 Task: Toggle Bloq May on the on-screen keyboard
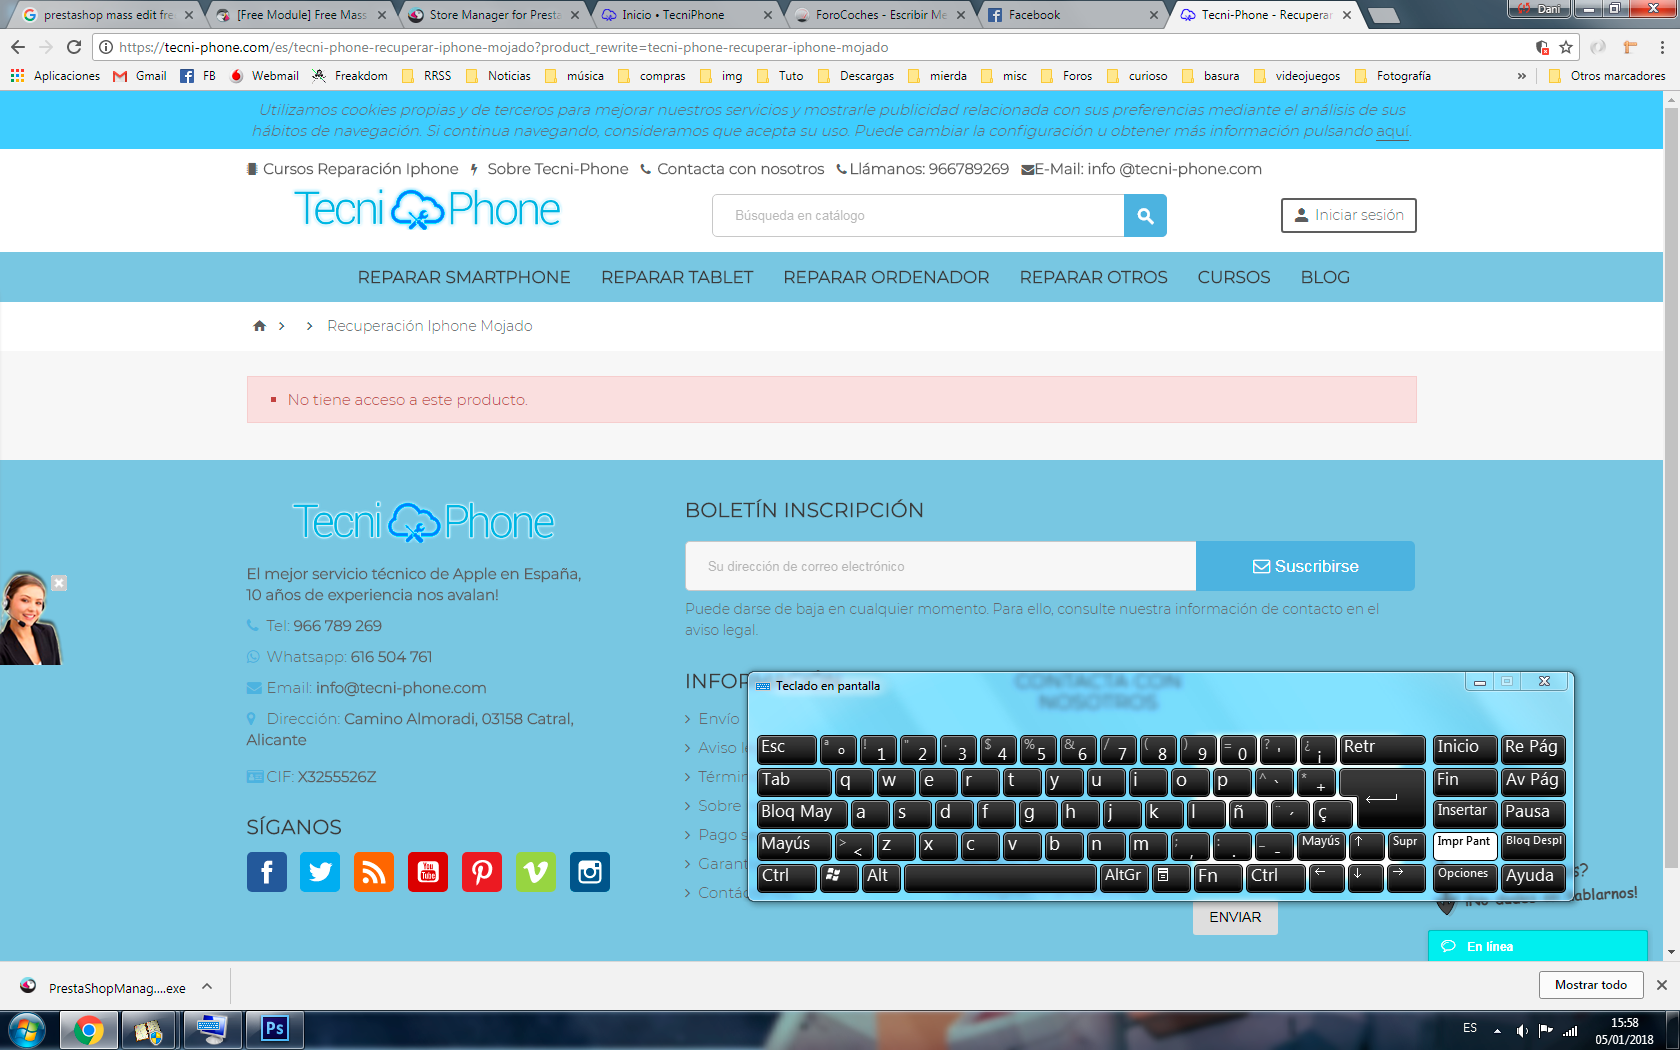[802, 813]
